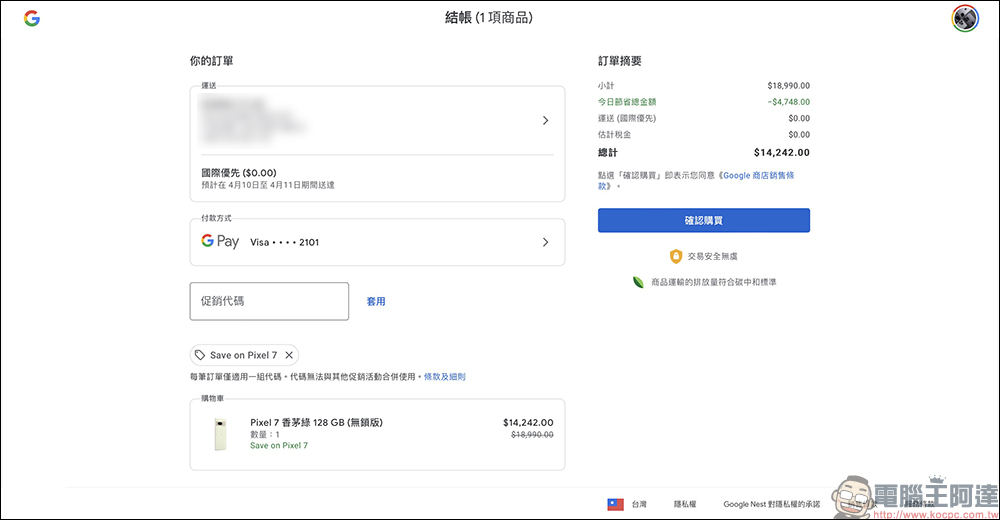
Task: Open Google 商店銷售條款 link
Action: pos(758,175)
